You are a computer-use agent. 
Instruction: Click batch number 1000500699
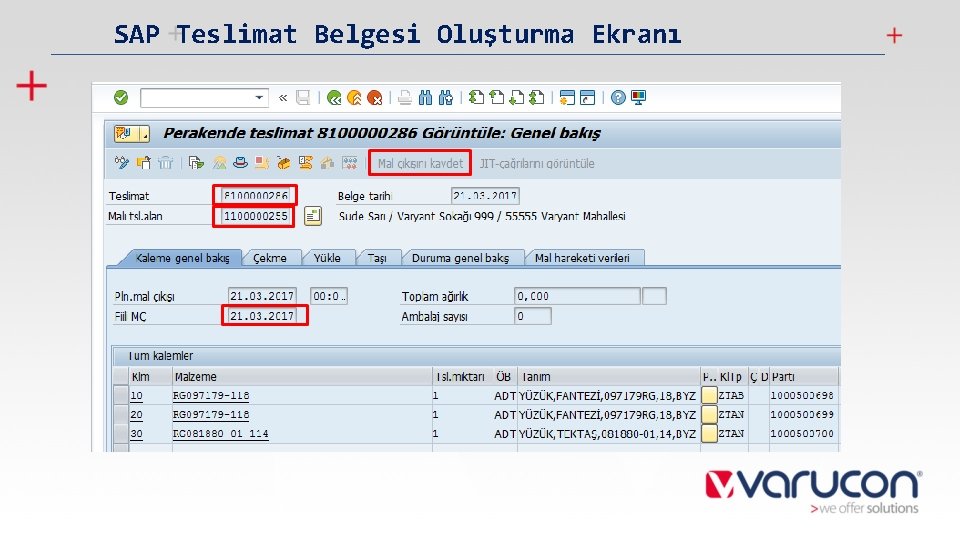802,414
